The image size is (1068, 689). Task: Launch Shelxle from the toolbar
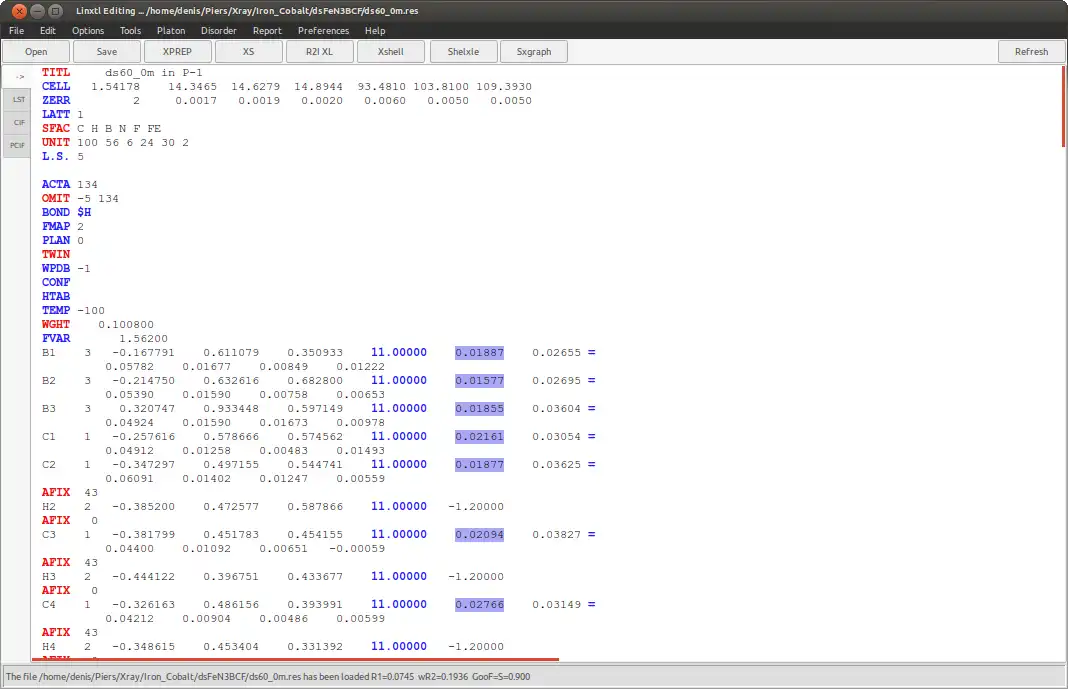click(463, 52)
